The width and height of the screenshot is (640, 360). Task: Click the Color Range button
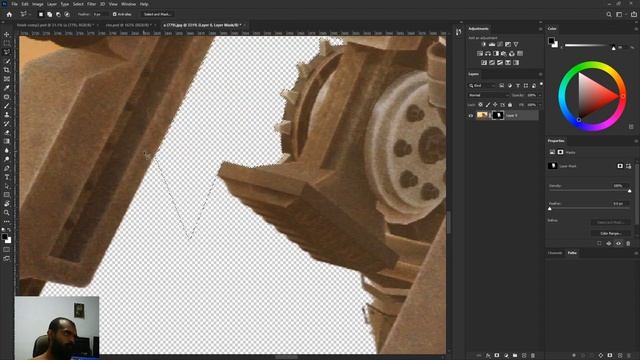(611, 233)
